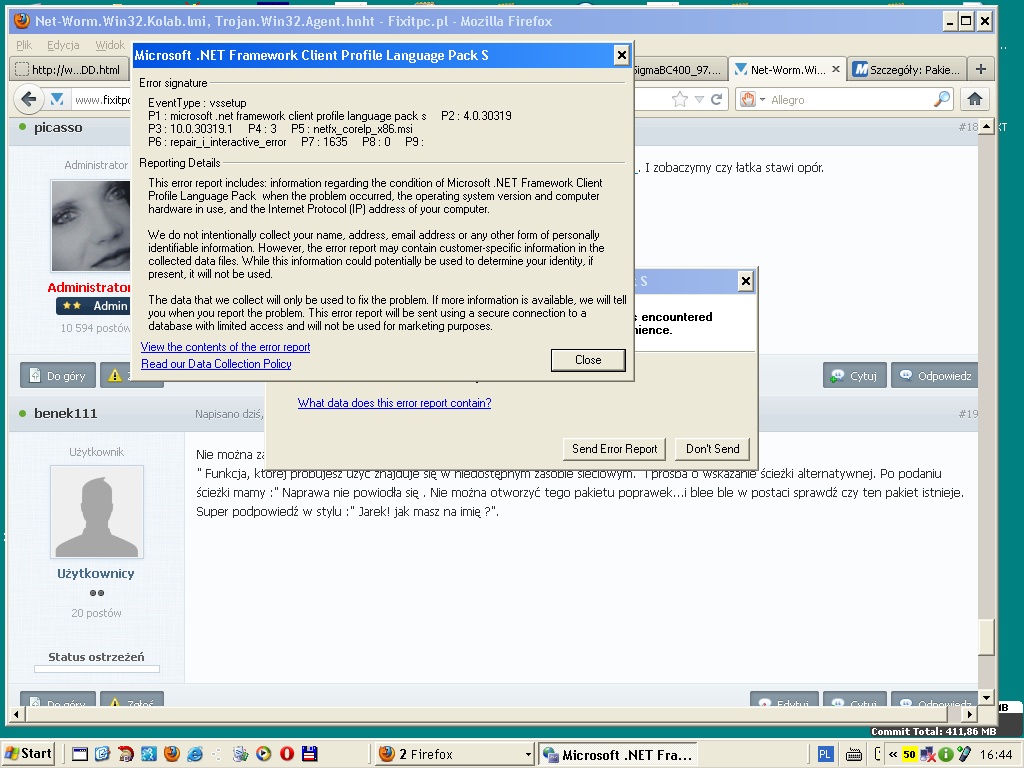
Task: Click the horizontal scrollbar right arrow
Action: tap(970, 714)
